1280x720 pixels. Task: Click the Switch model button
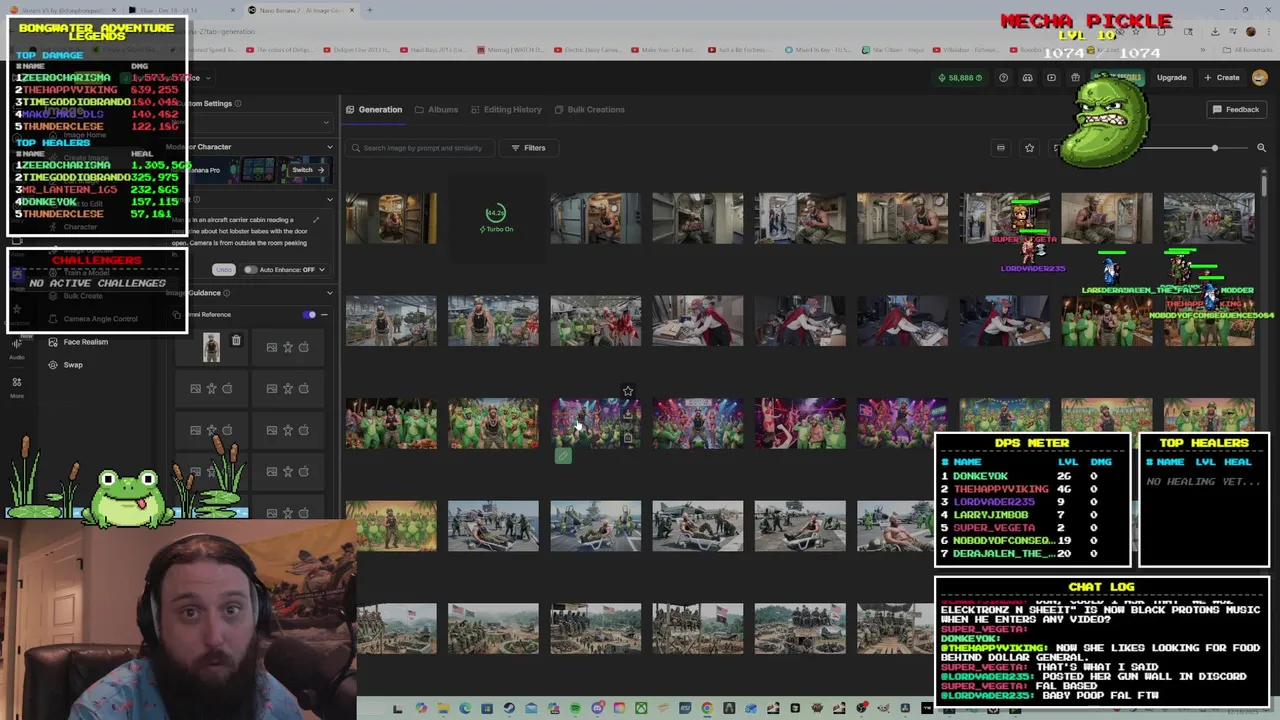[x=308, y=170]
